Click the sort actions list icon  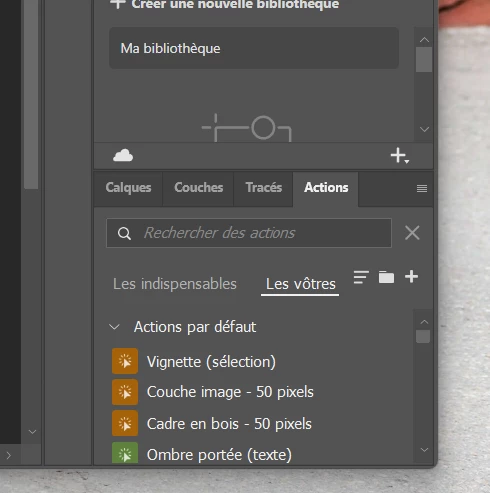(361, 277)
